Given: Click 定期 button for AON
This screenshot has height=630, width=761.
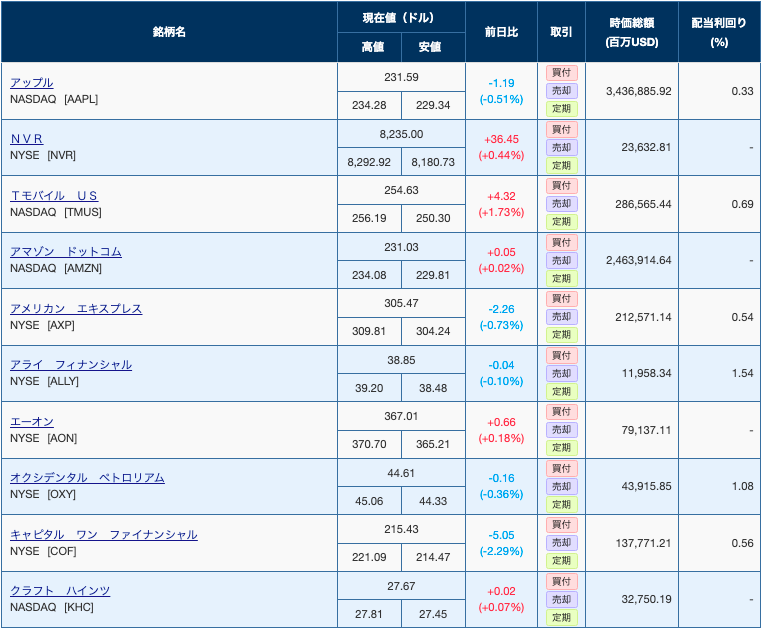Looking at the screenshot, I should [x=562, y=448].
